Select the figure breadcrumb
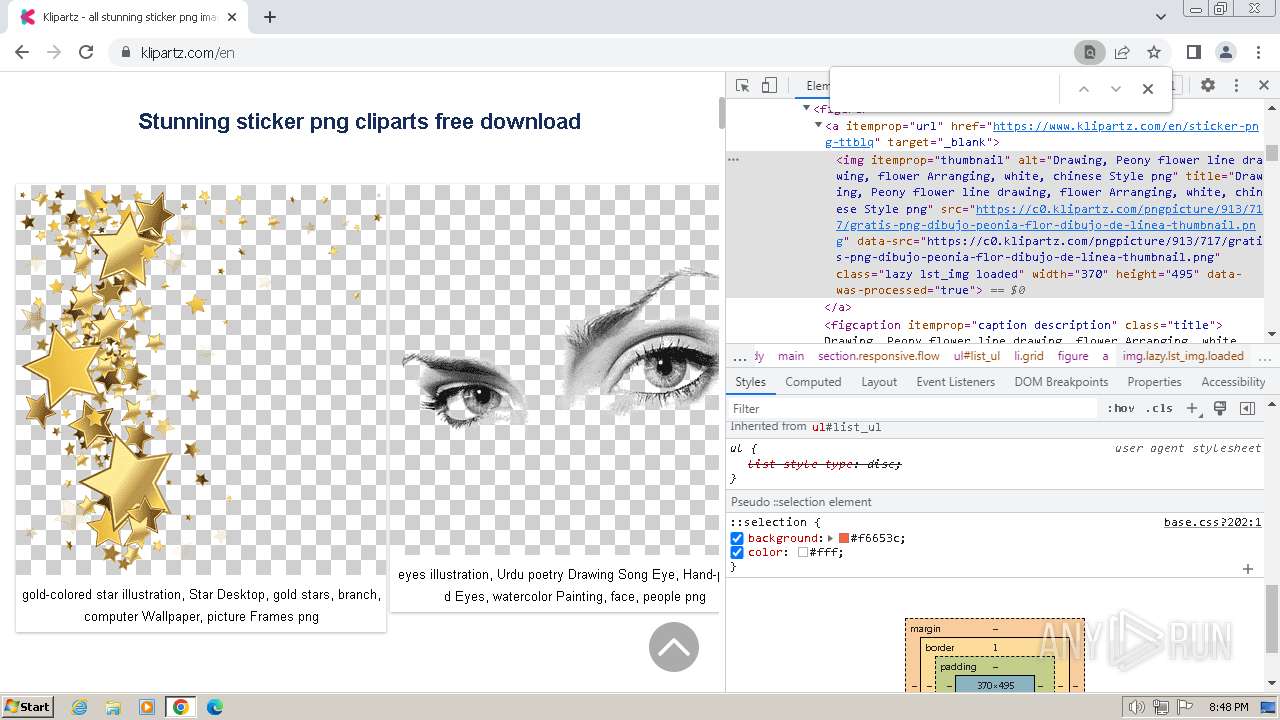Viewport: 1280px width, 720px height. [x=1073, y=356]
